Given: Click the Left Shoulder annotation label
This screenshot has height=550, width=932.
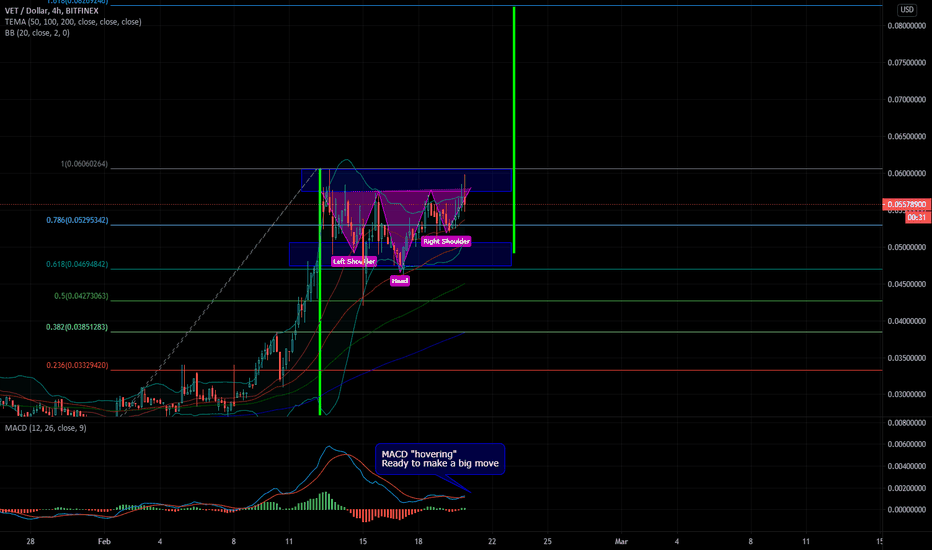Looking at the screenshot, I should 354,262.
